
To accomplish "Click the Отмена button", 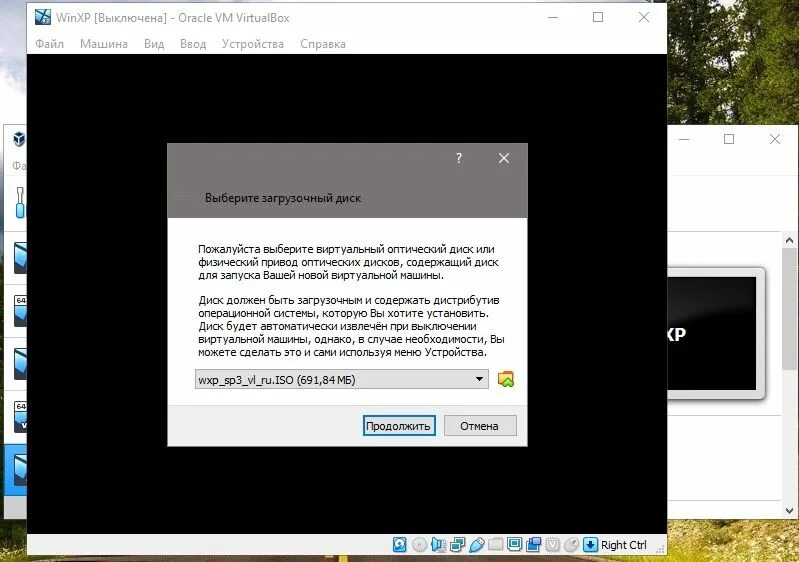I will point(480,425).
